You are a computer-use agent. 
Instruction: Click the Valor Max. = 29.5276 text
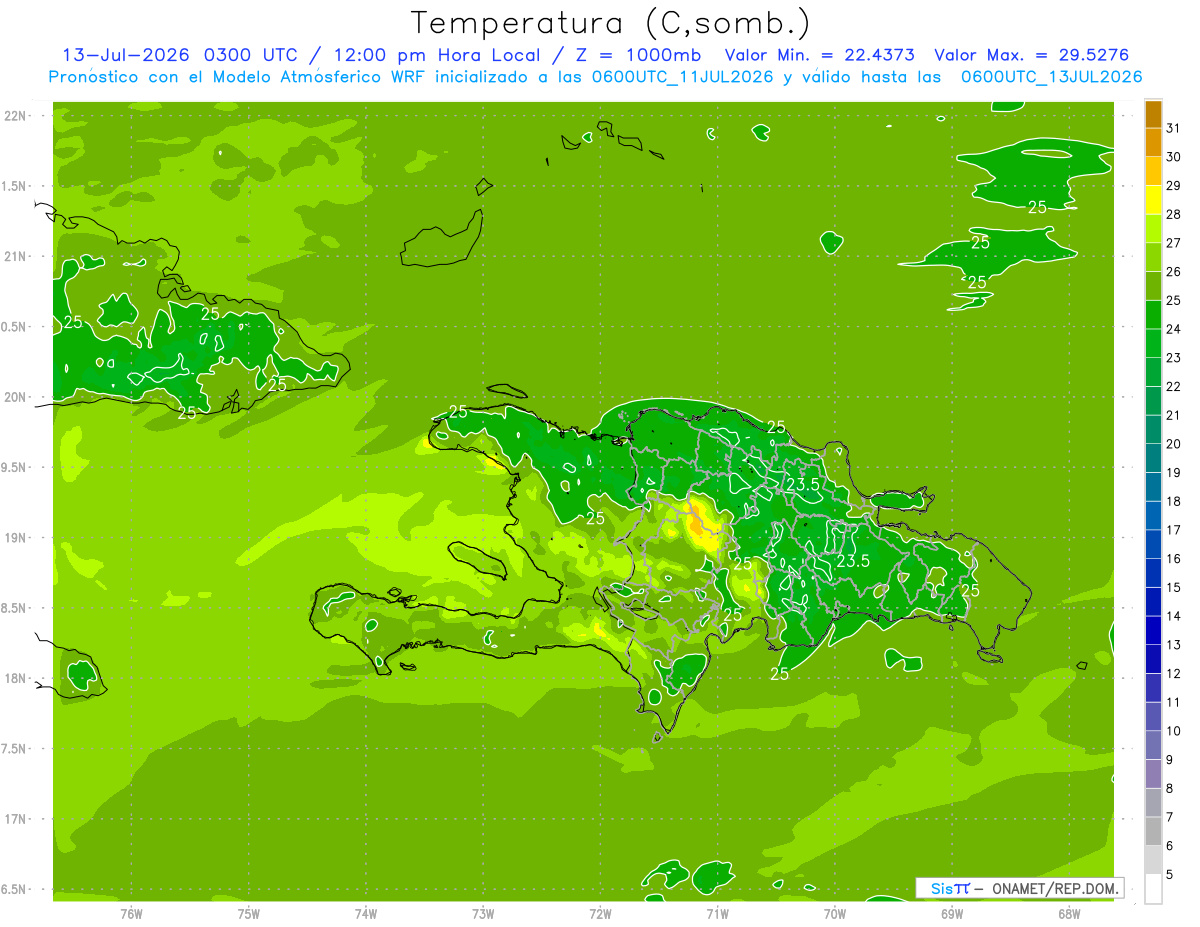coord(1032,55)
